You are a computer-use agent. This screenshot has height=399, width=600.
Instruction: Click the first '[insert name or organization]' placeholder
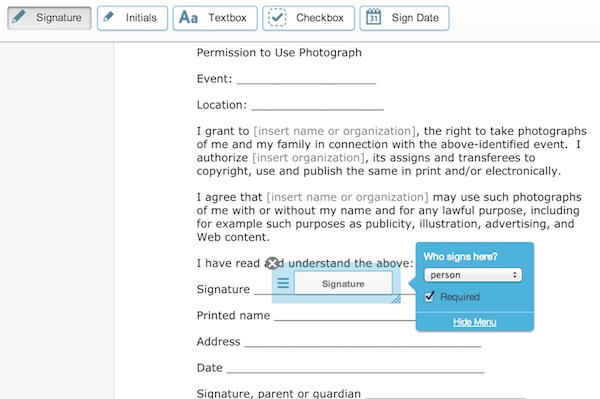(x=334, y=131)
